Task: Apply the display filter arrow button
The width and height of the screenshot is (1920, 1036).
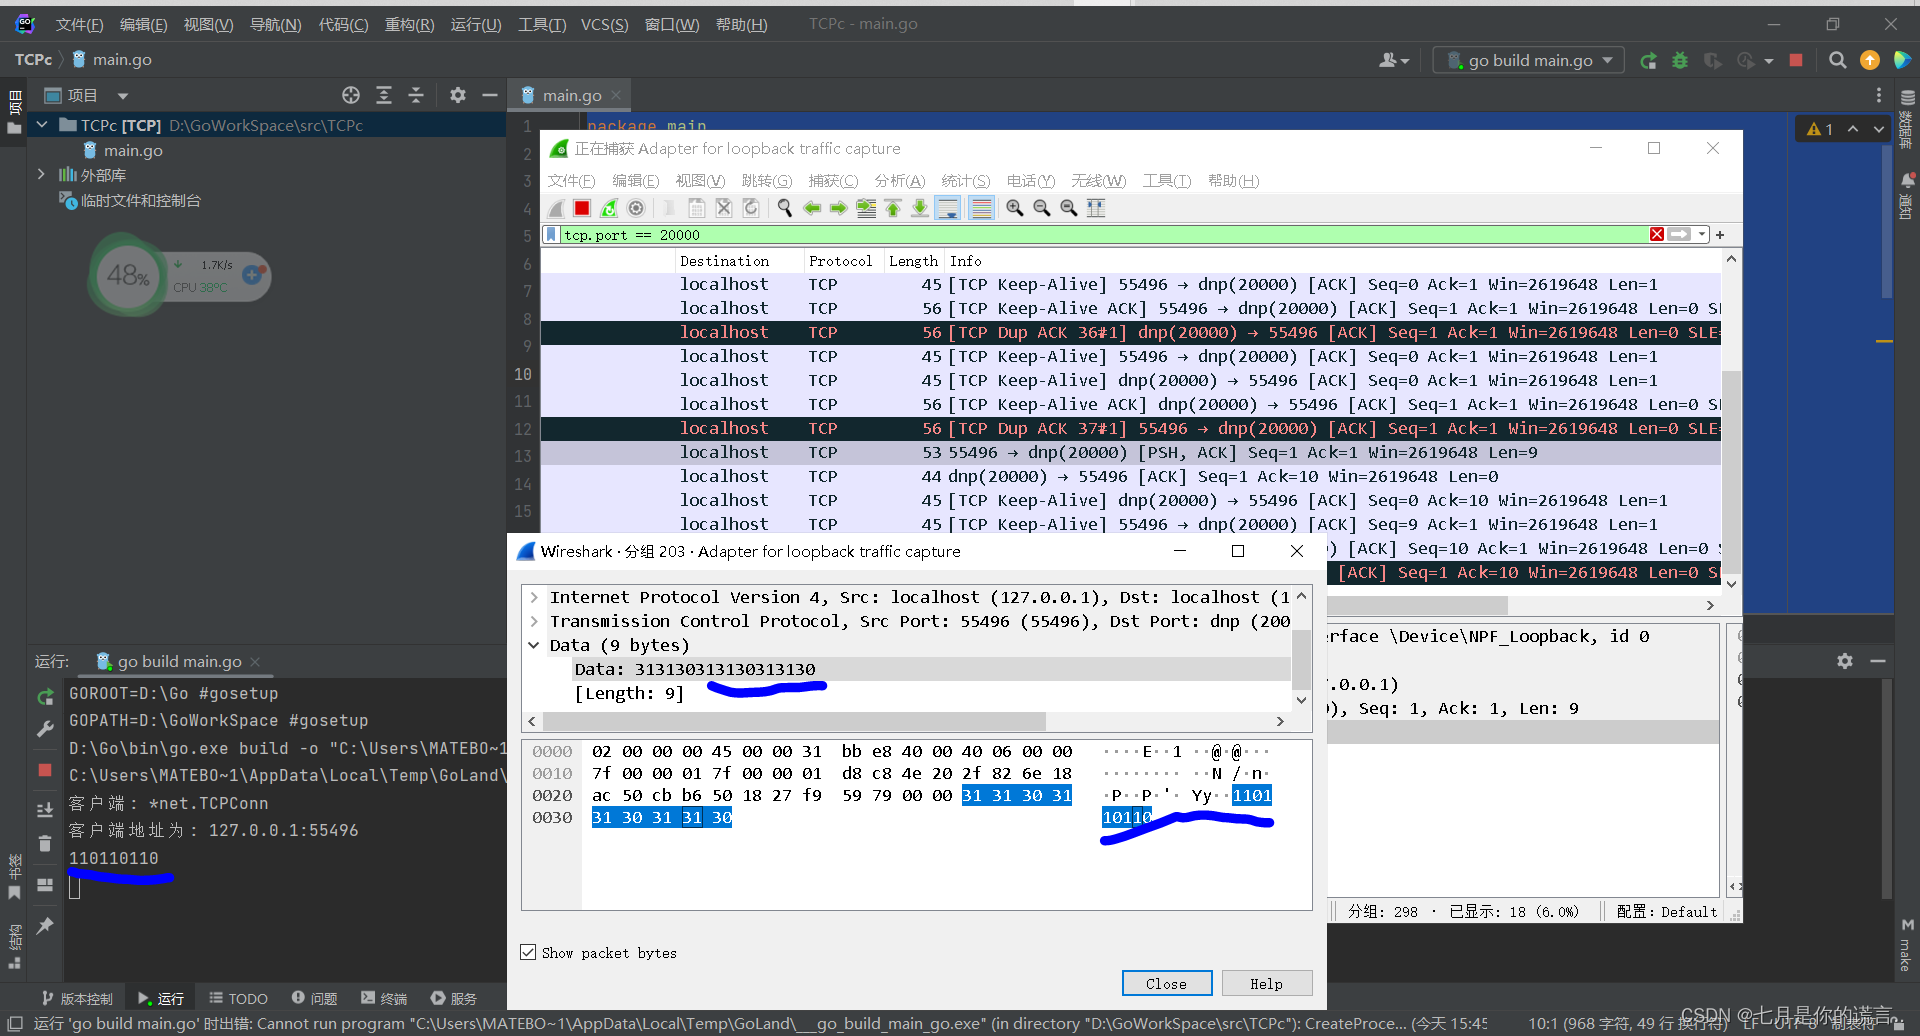Action: (x=1680, y=235)
